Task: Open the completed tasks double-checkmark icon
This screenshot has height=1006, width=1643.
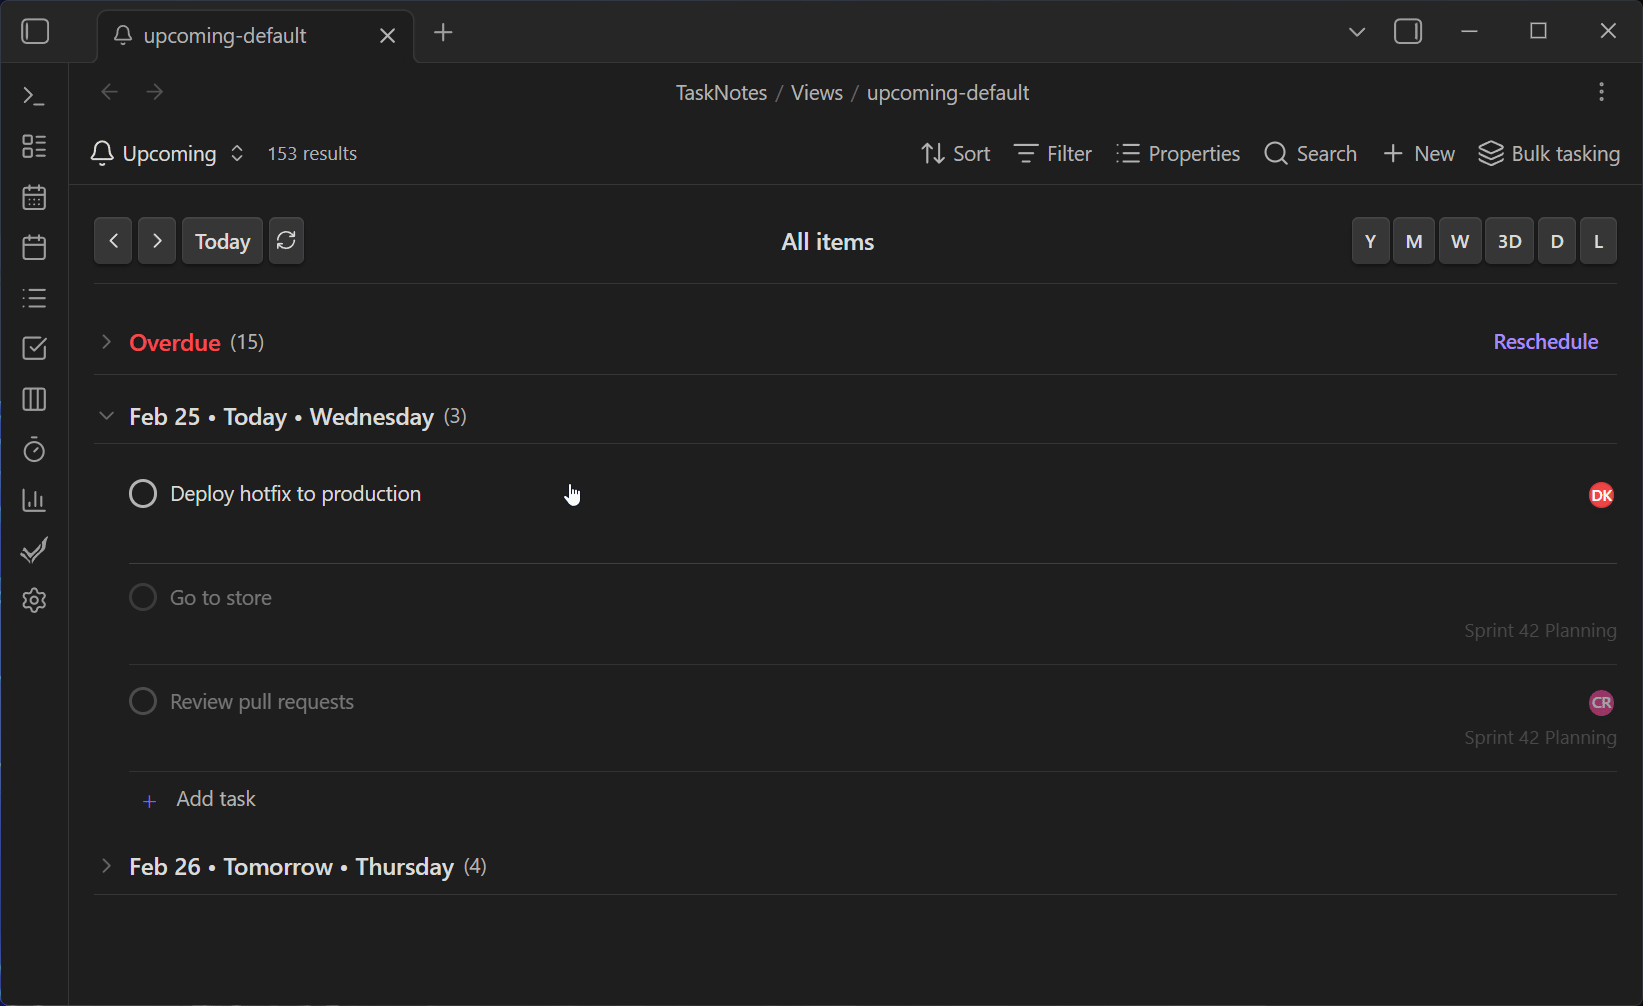Action: coord(33,550)
